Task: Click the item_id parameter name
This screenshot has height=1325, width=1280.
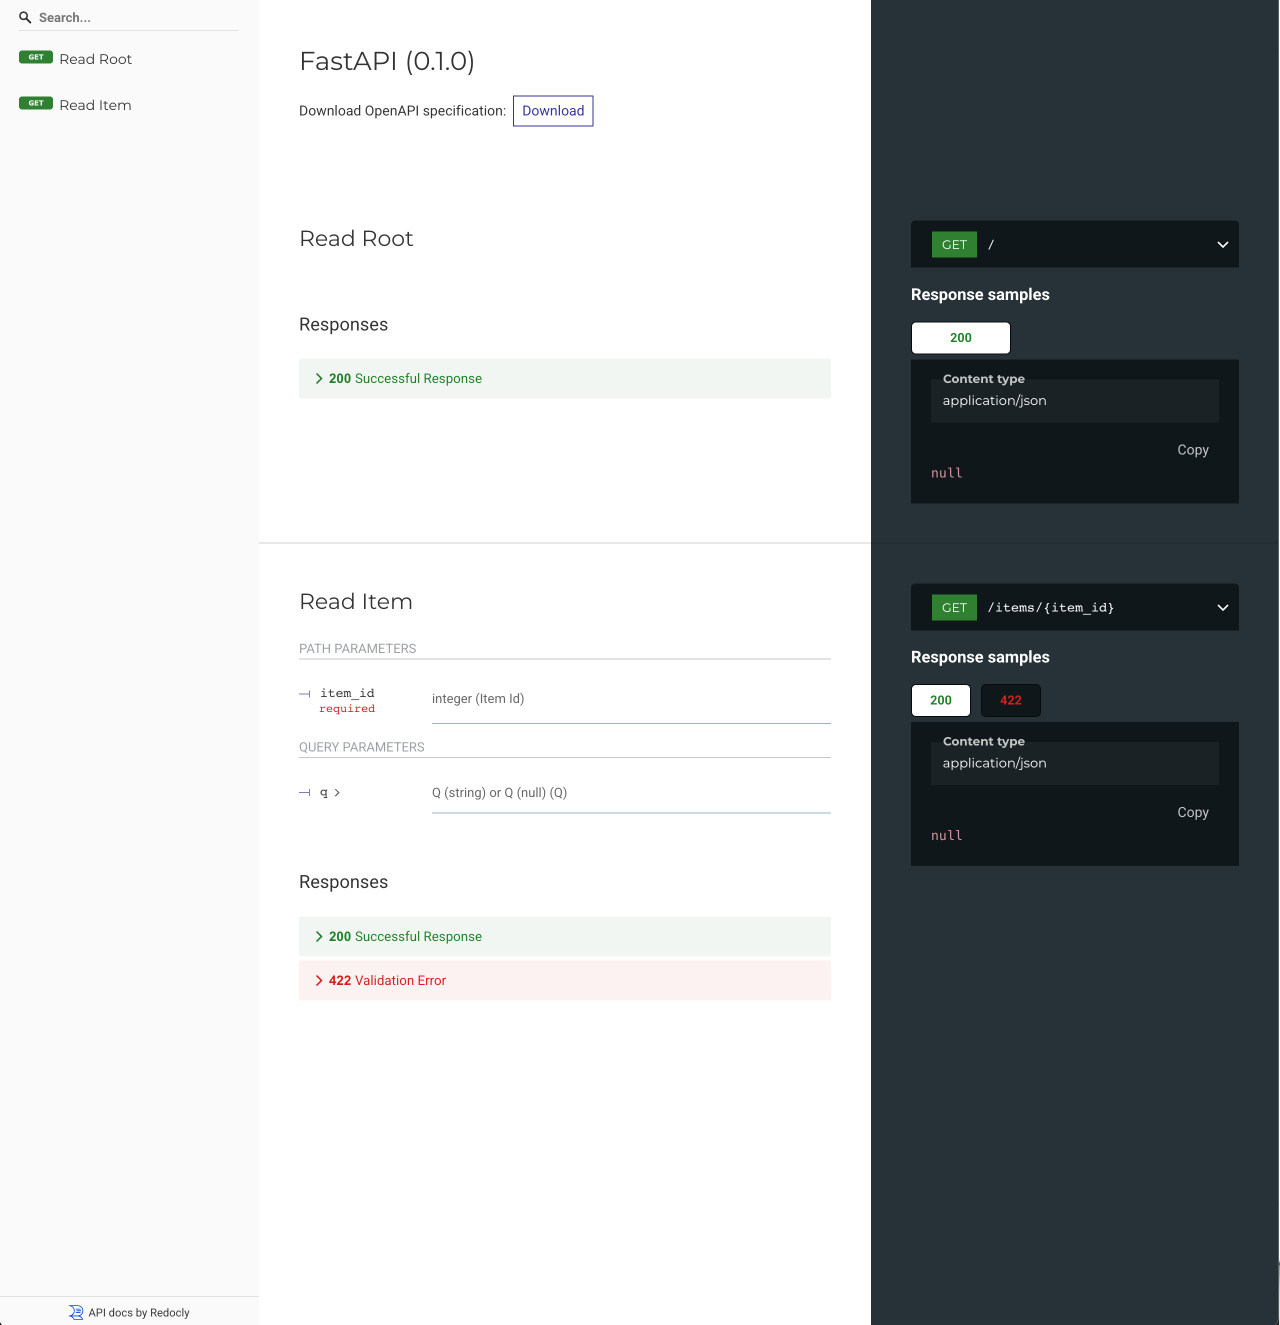Action: [x=347, y=693]
